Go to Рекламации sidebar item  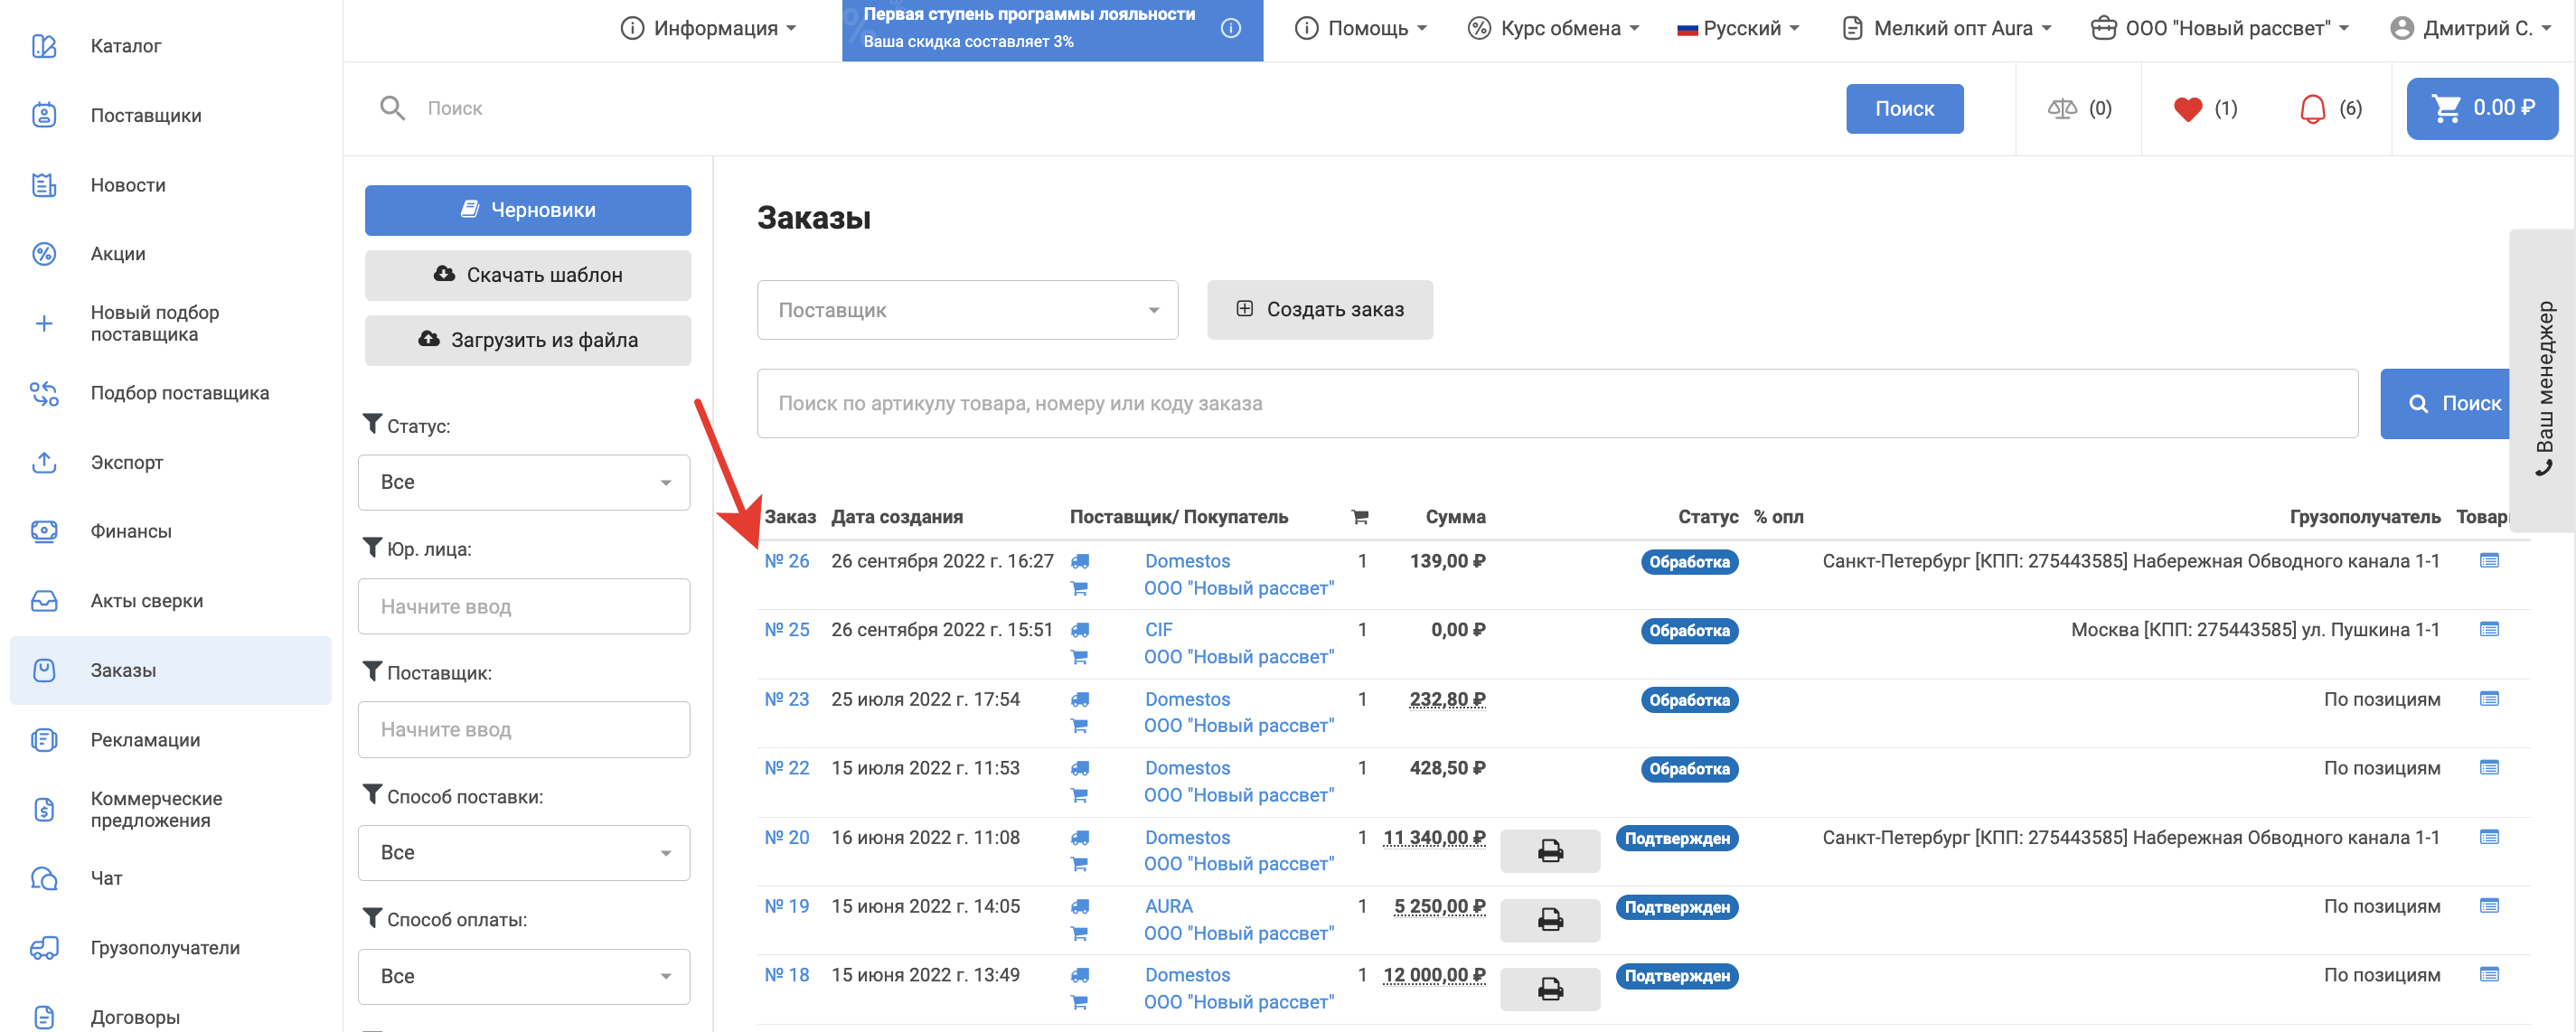pyautogui.click(x=145, y=740)
